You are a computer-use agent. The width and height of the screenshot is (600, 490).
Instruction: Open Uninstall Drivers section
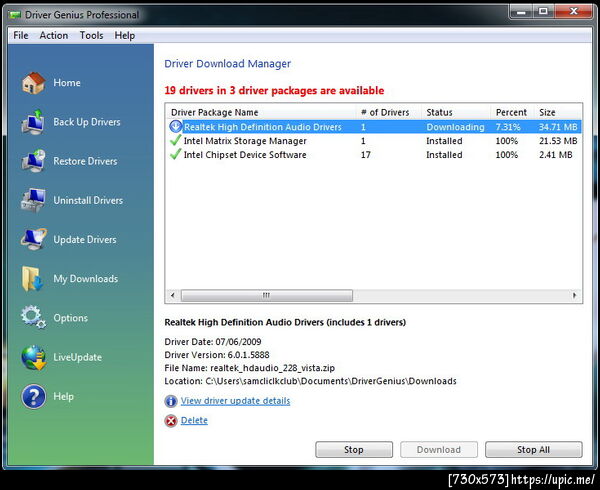pyautogui.click(x=88, y=200)
